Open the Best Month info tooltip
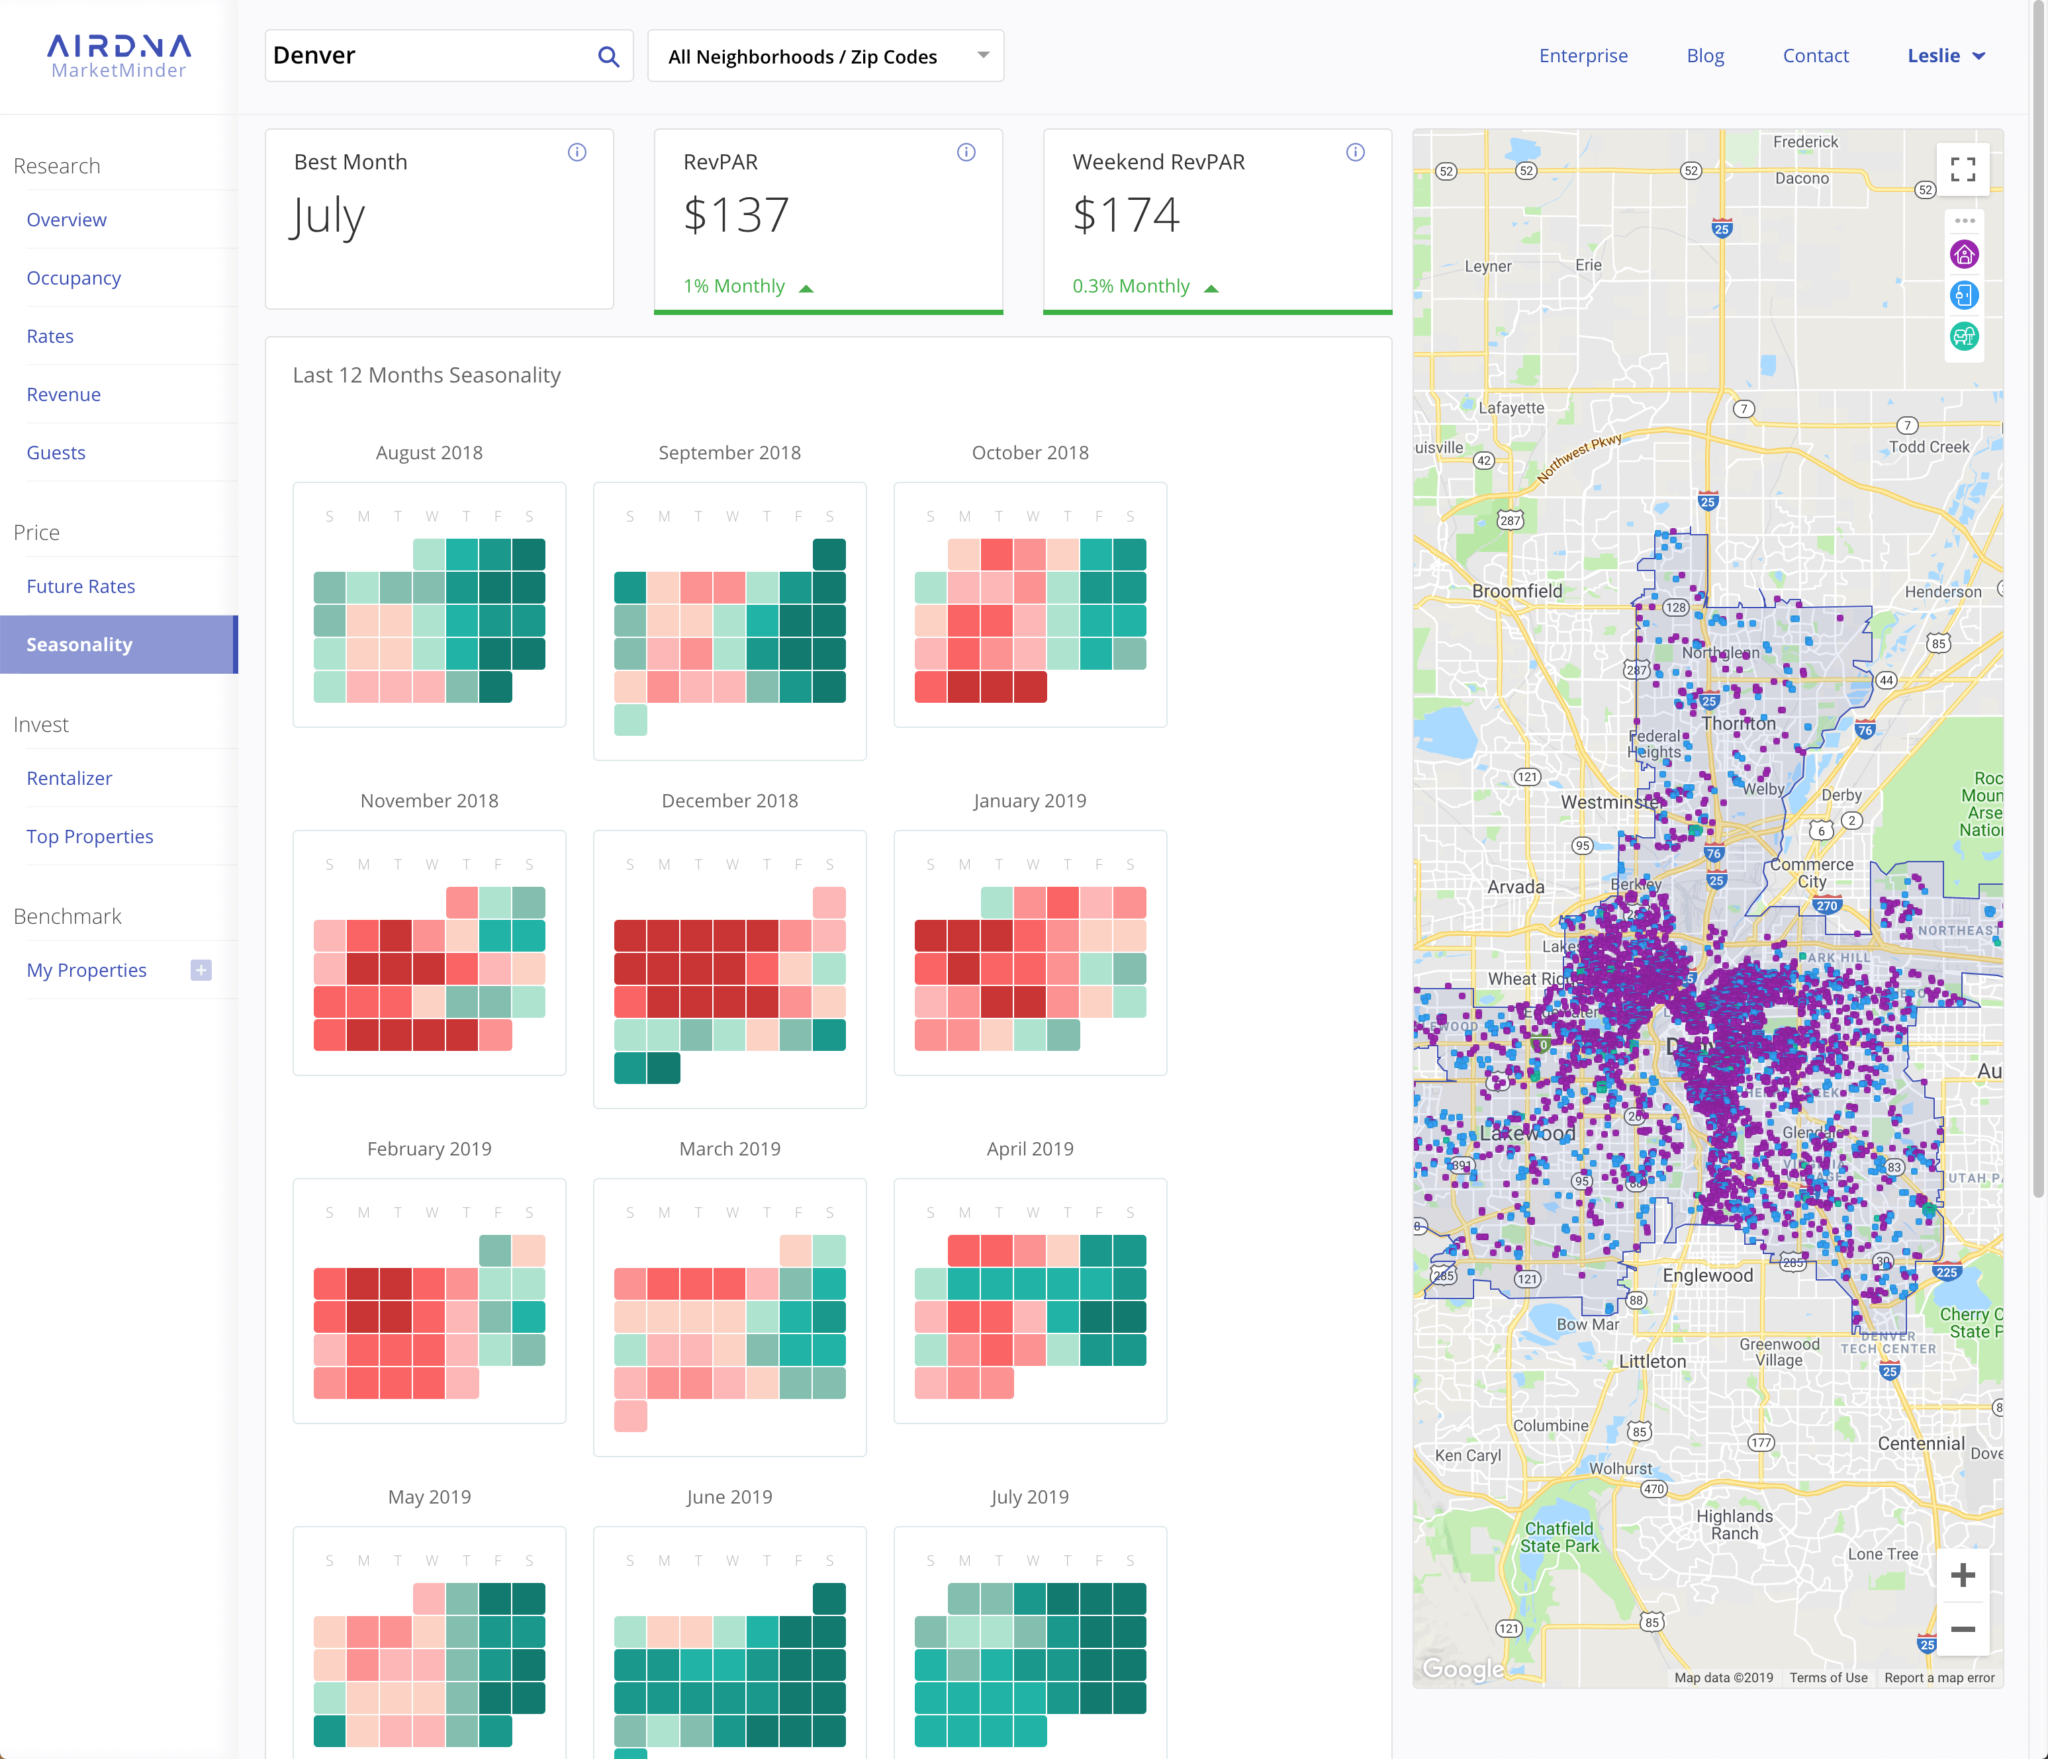 (576, 152)
